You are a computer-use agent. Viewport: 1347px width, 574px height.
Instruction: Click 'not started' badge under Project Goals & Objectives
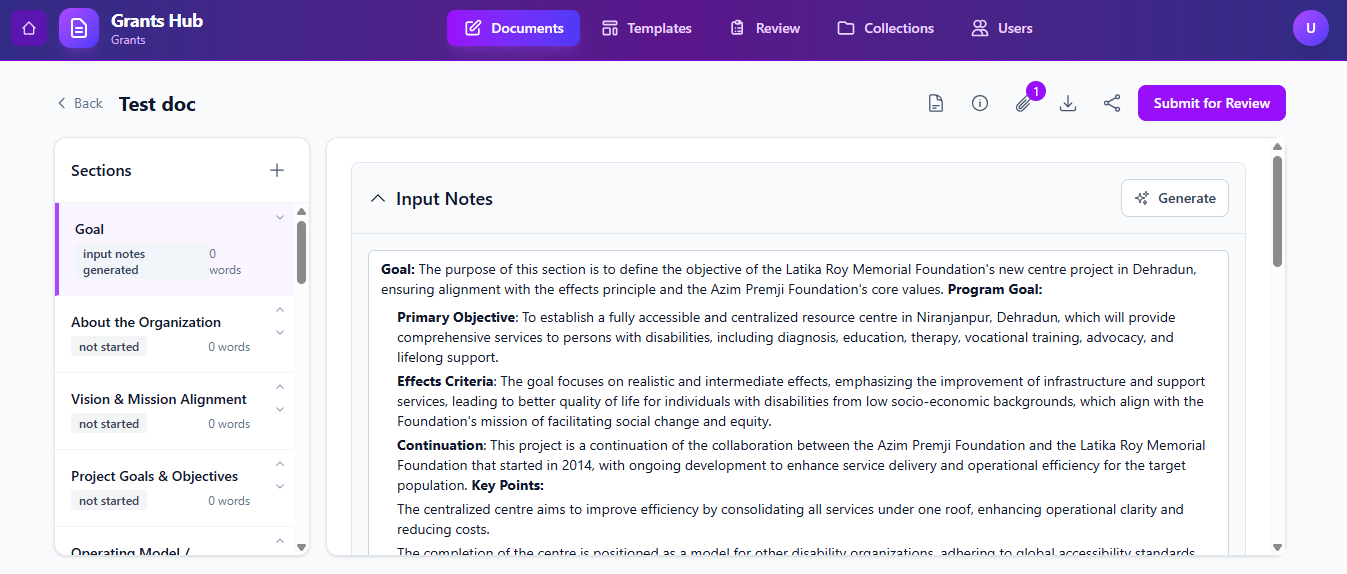point(109,500)
